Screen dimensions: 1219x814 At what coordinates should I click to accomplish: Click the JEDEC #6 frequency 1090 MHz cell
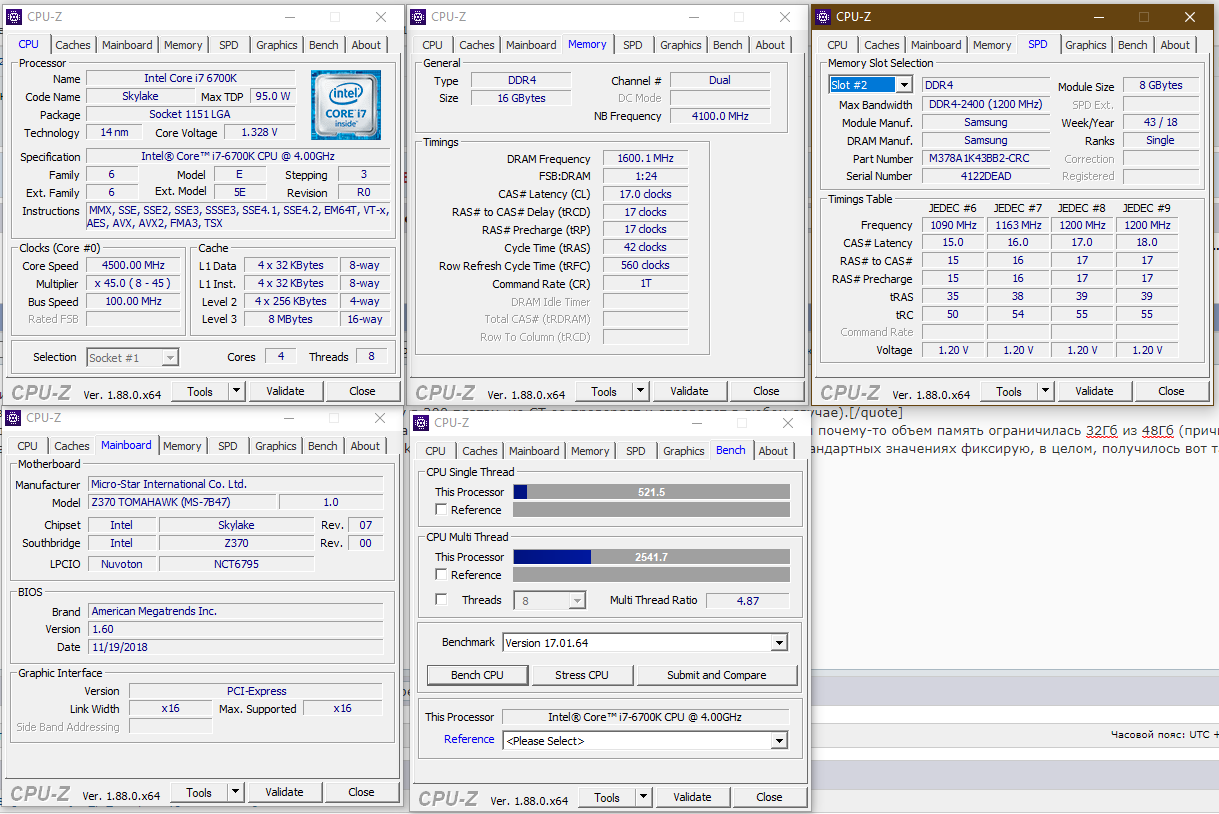(953, 225)
